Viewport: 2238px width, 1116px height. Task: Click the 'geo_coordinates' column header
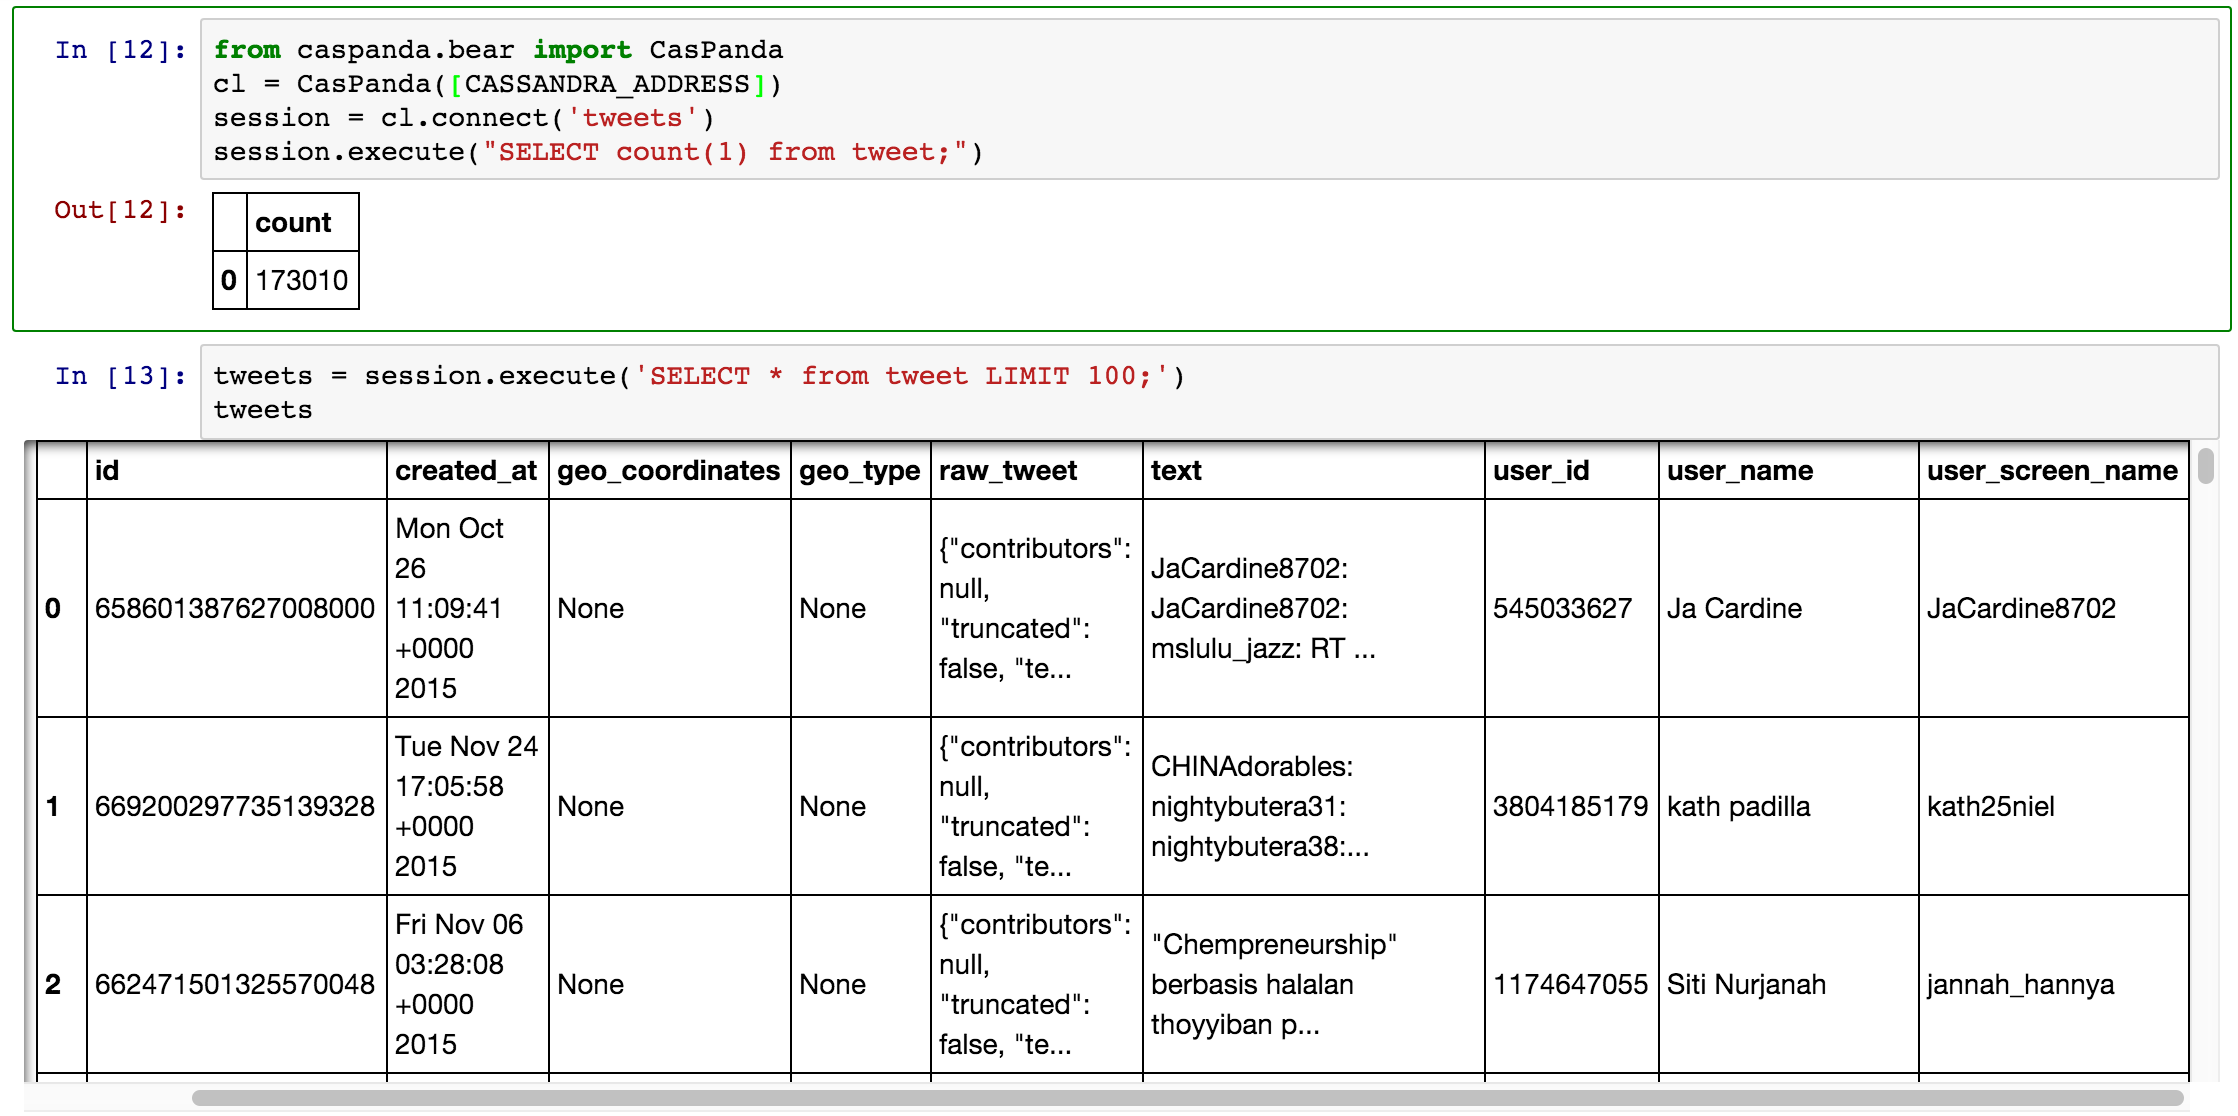[x=670, y=470]
